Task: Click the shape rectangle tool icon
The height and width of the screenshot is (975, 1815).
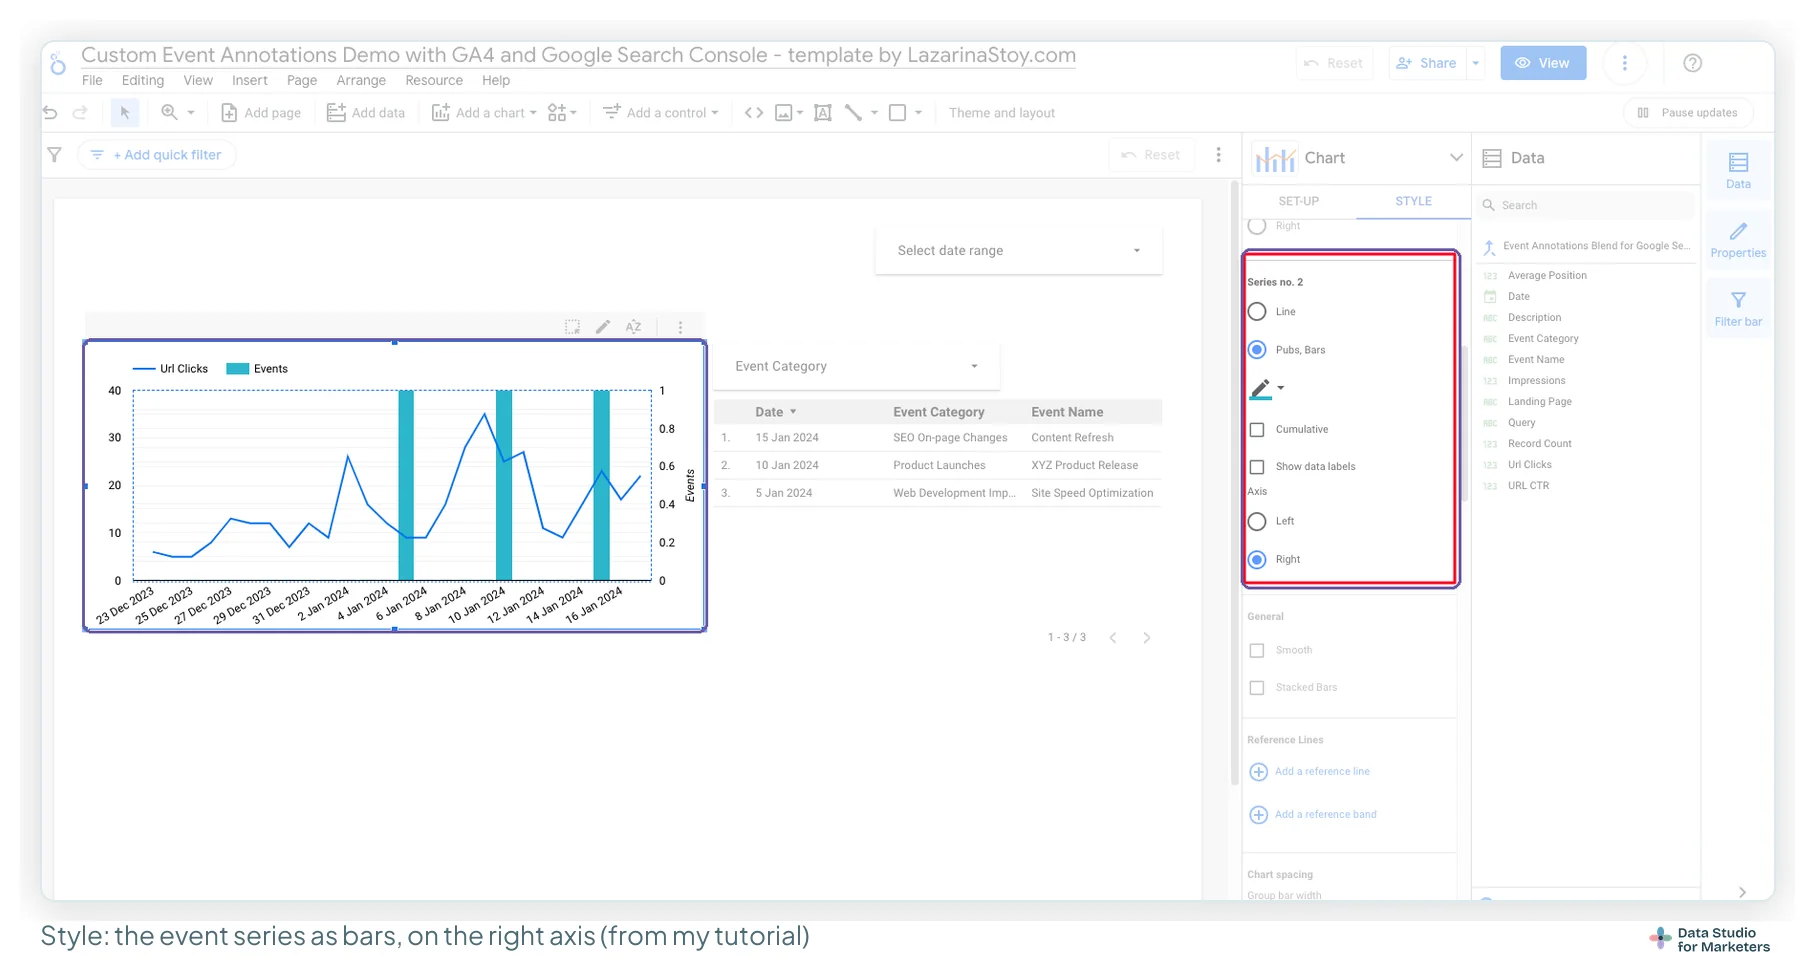Action: [898, 113]
